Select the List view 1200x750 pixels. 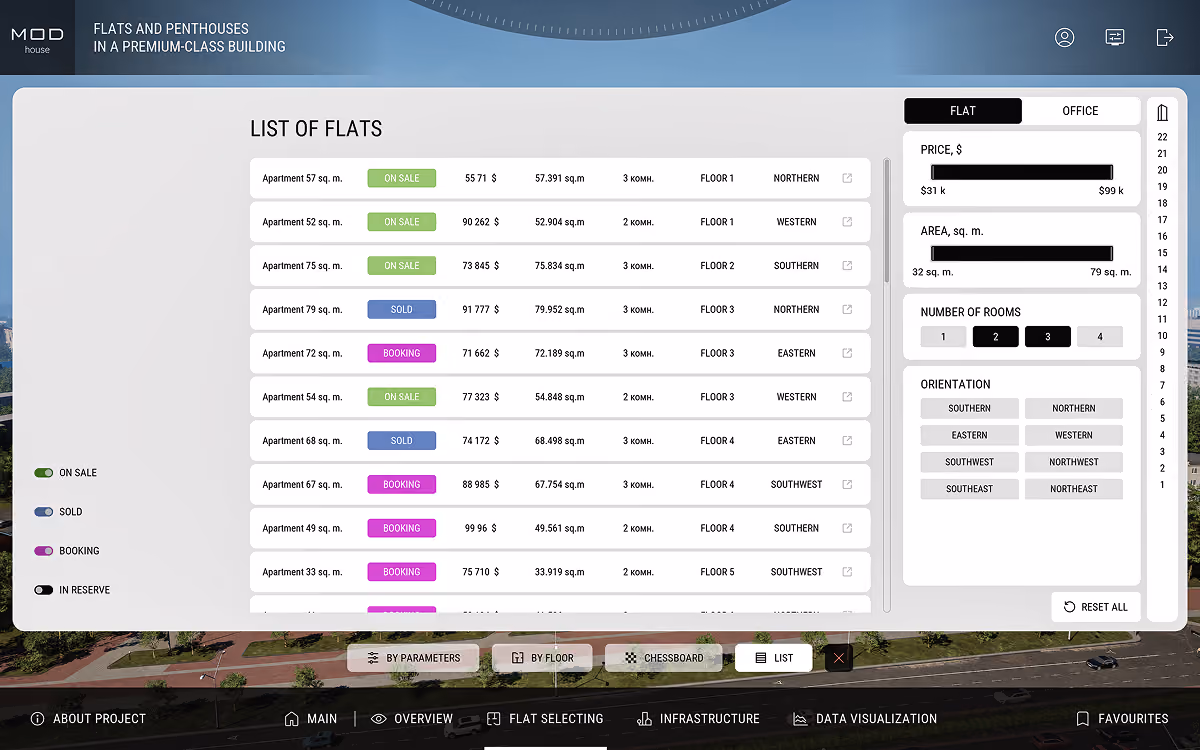click(773, 658)
